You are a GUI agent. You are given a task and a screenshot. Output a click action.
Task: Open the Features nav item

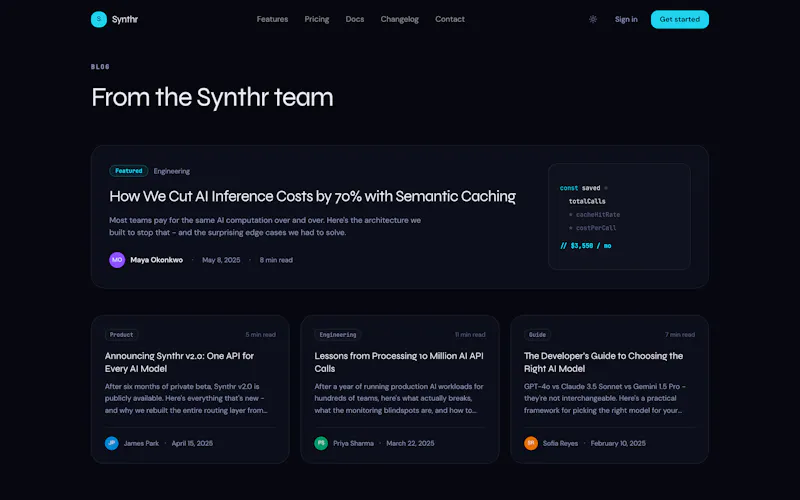pos(272,19)
